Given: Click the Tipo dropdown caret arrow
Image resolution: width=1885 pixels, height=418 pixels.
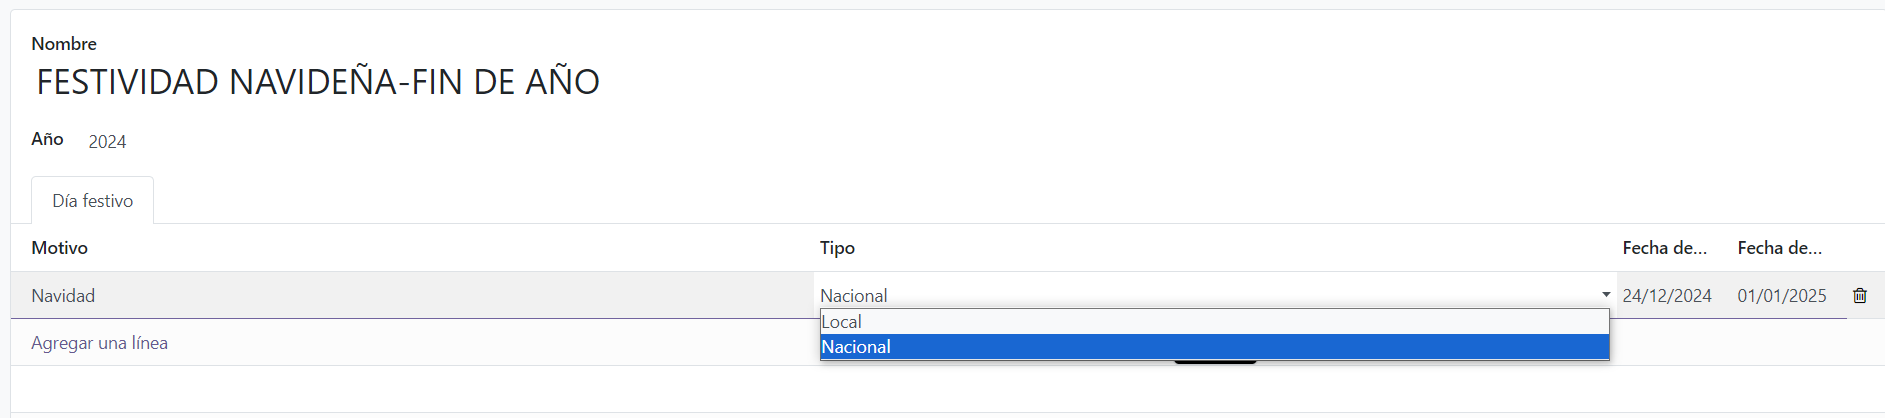Looking at the screenshot, I should click(1606, 295).
